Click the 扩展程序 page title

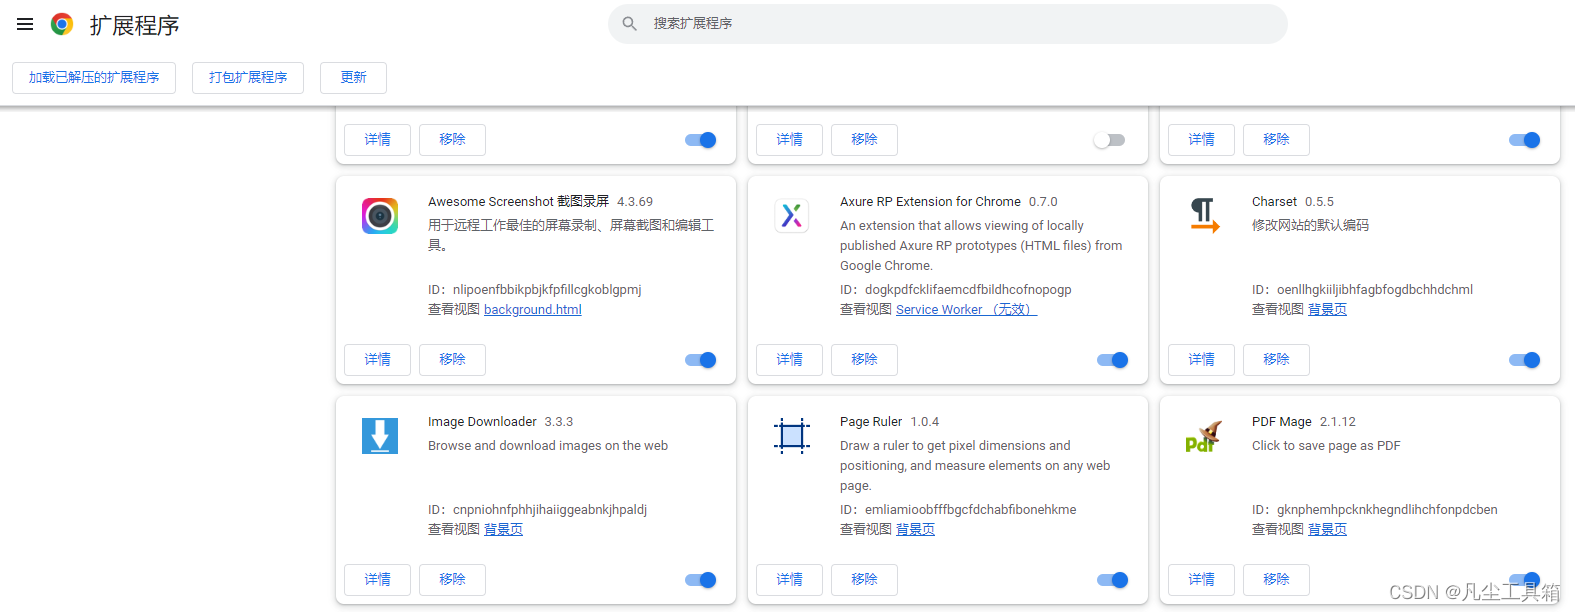[134, 25]
